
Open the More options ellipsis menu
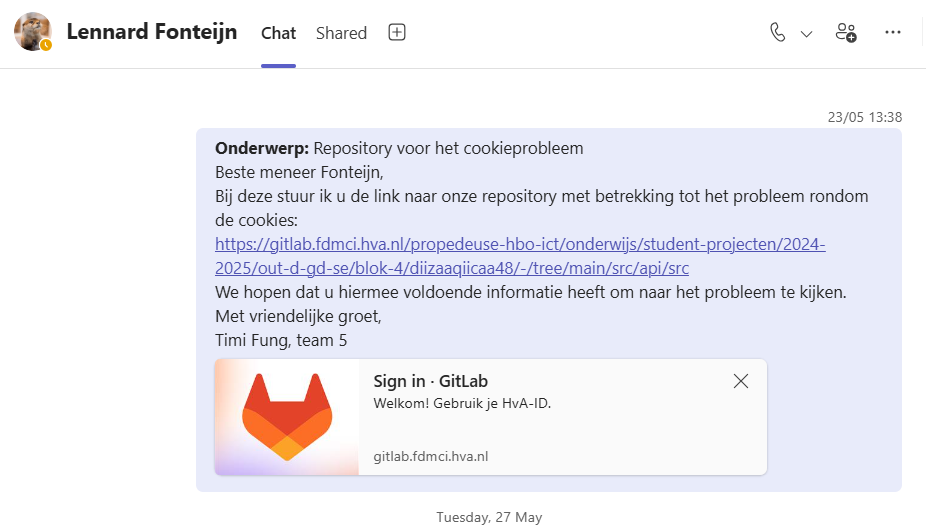[x=893, y=32]
